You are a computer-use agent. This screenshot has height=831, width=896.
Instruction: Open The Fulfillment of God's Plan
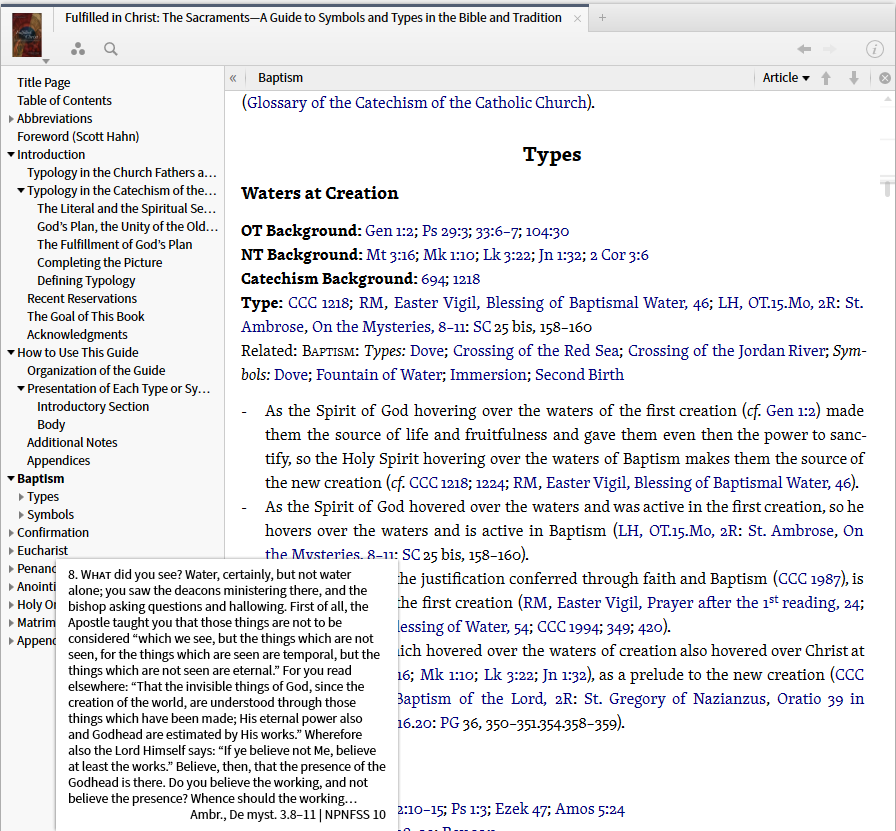(115, 245)
